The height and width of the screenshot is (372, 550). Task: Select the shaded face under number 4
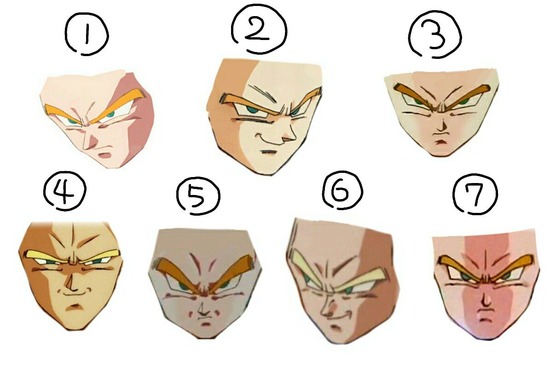click(x=71, y=276)
